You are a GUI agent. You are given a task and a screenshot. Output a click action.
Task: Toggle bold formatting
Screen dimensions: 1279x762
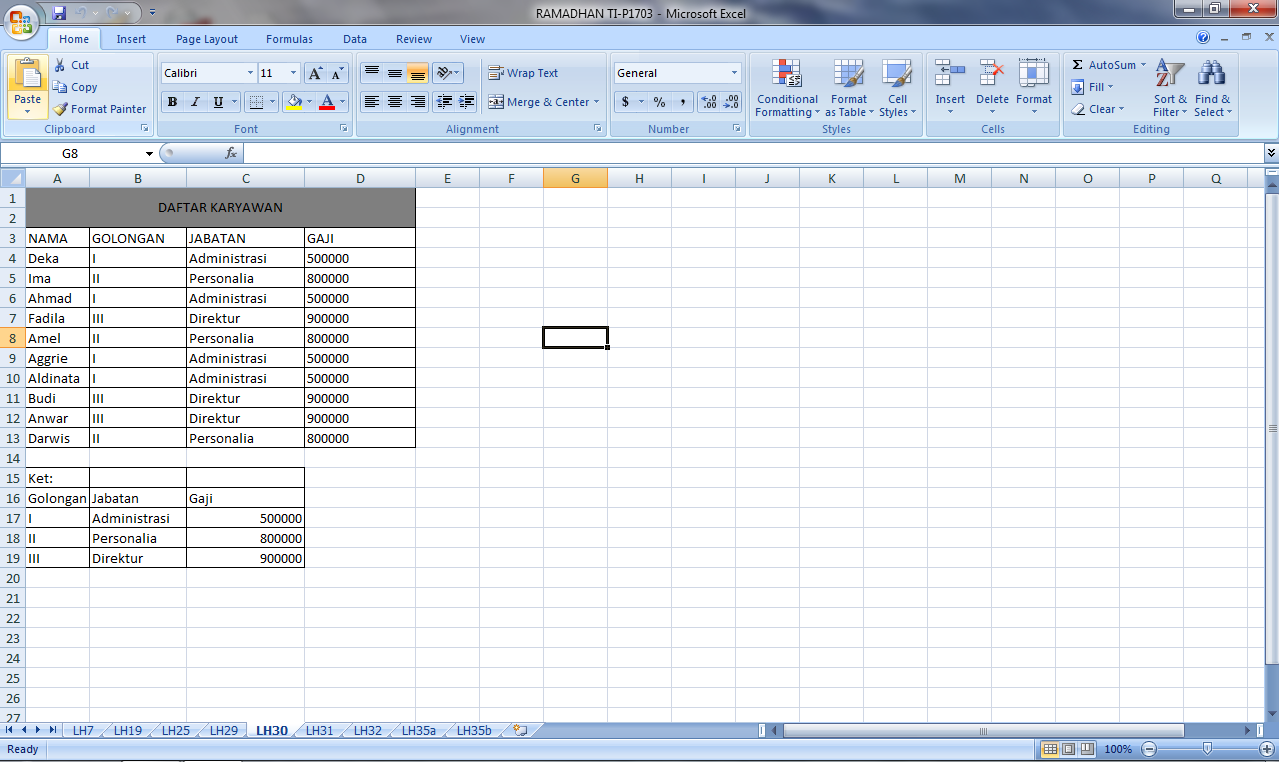tap(171, 102)
